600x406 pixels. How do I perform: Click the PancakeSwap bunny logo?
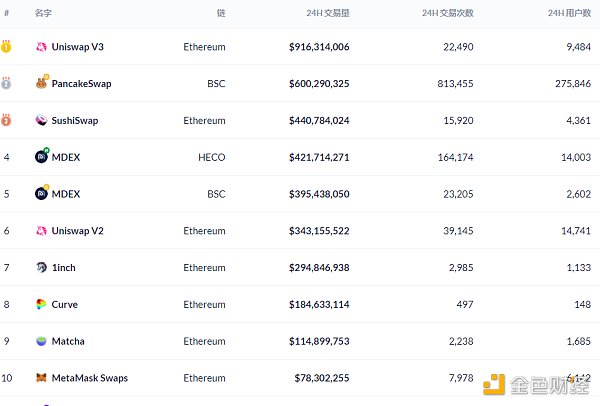[x=41, y=84]
